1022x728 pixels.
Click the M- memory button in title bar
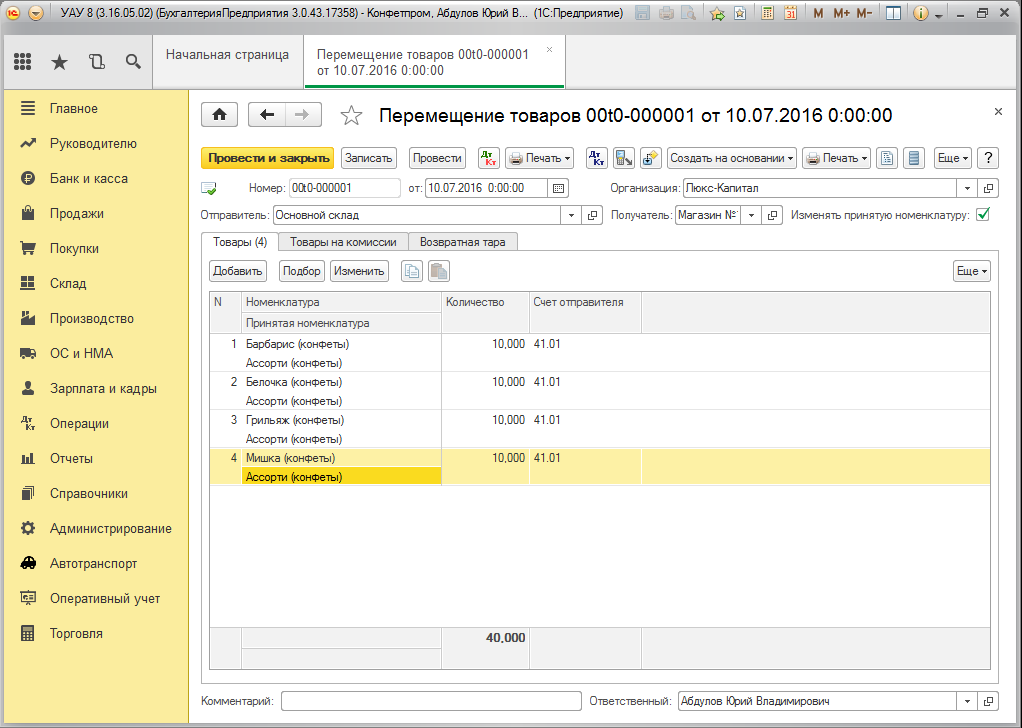click(x=864, y=13)
